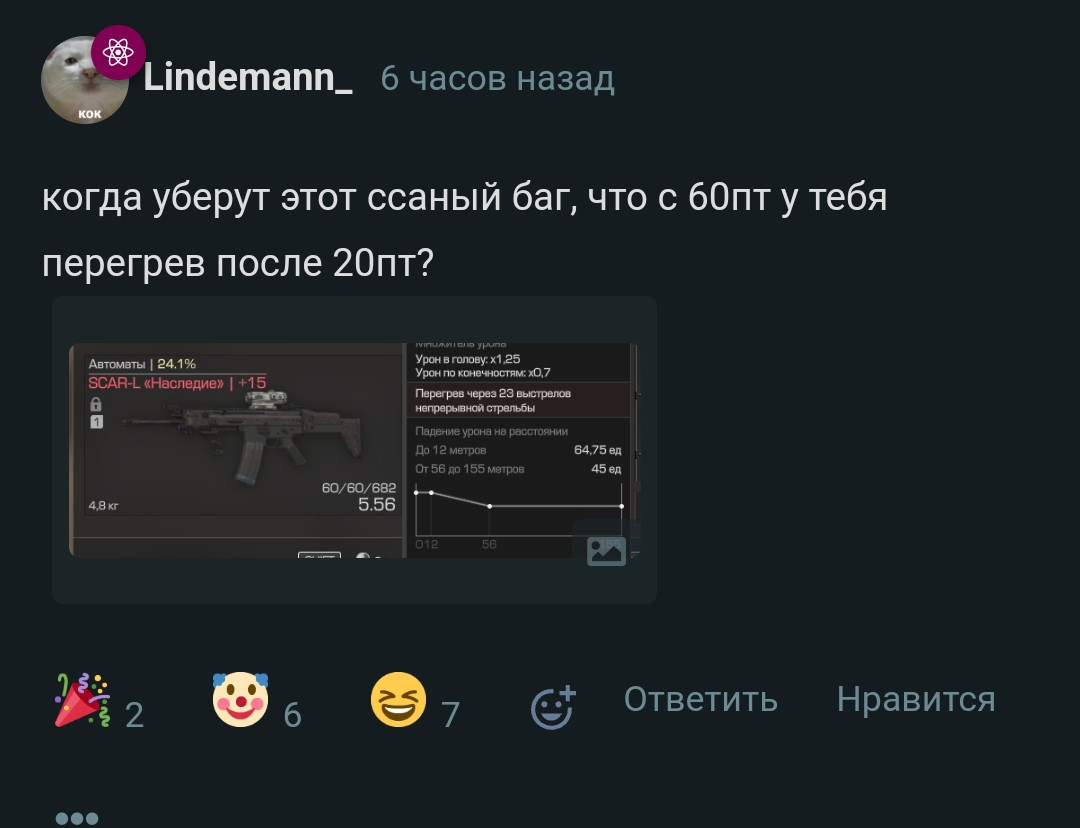The width and height of the screenshot is (1080, 828).
Task: Click the '6 часов назад' timestamp
Action: tap(497, 79)
